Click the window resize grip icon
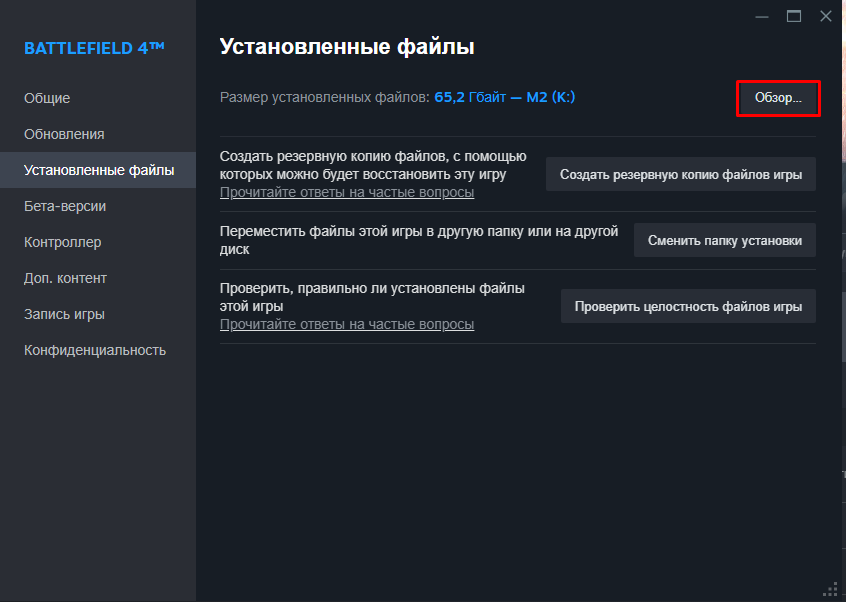Image resolution: width=846 pixels, height=602 pixels. 831,589
